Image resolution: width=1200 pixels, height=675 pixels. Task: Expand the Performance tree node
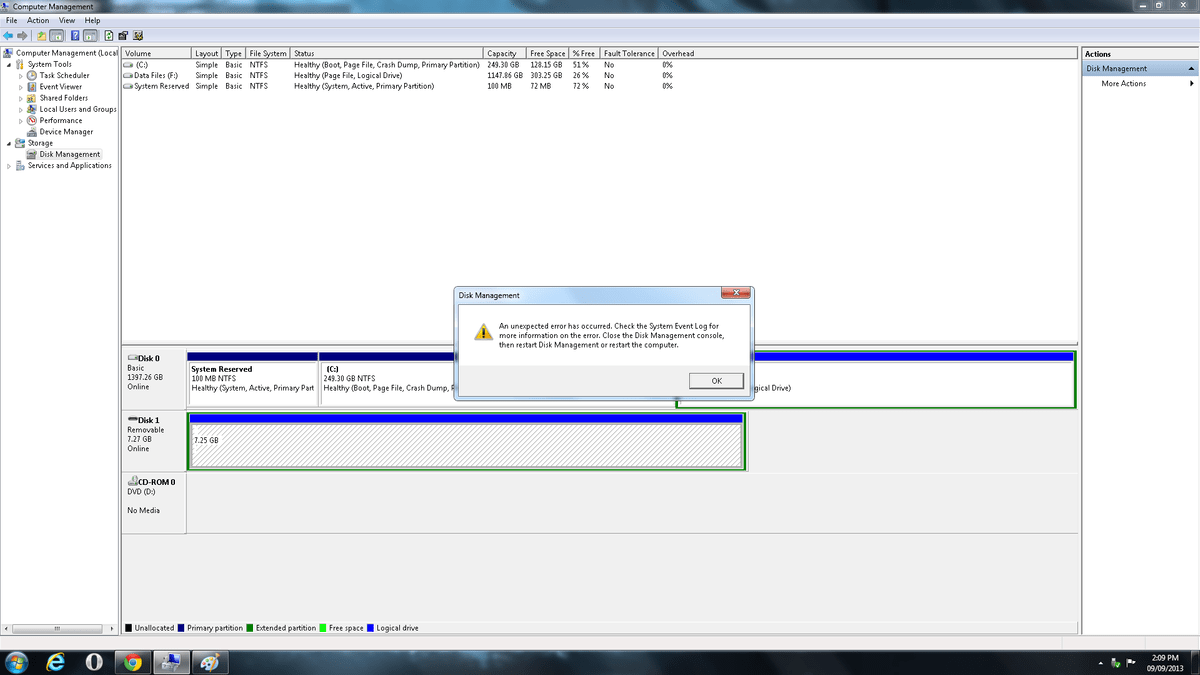(21, 120)
